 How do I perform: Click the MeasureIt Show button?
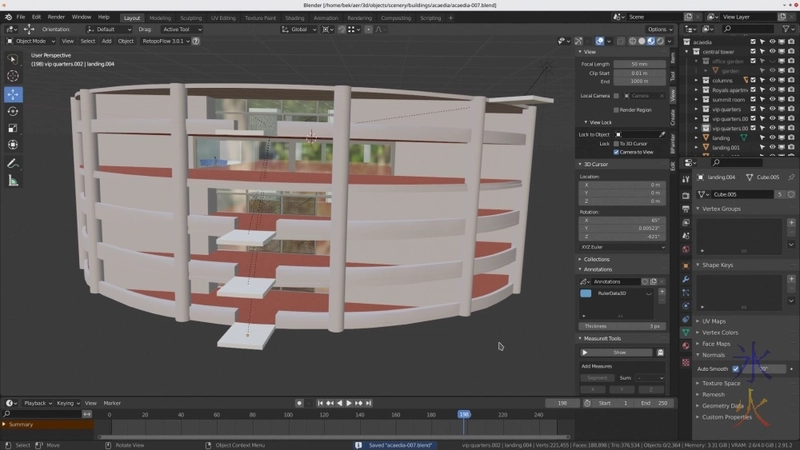[x=617, y=352]
